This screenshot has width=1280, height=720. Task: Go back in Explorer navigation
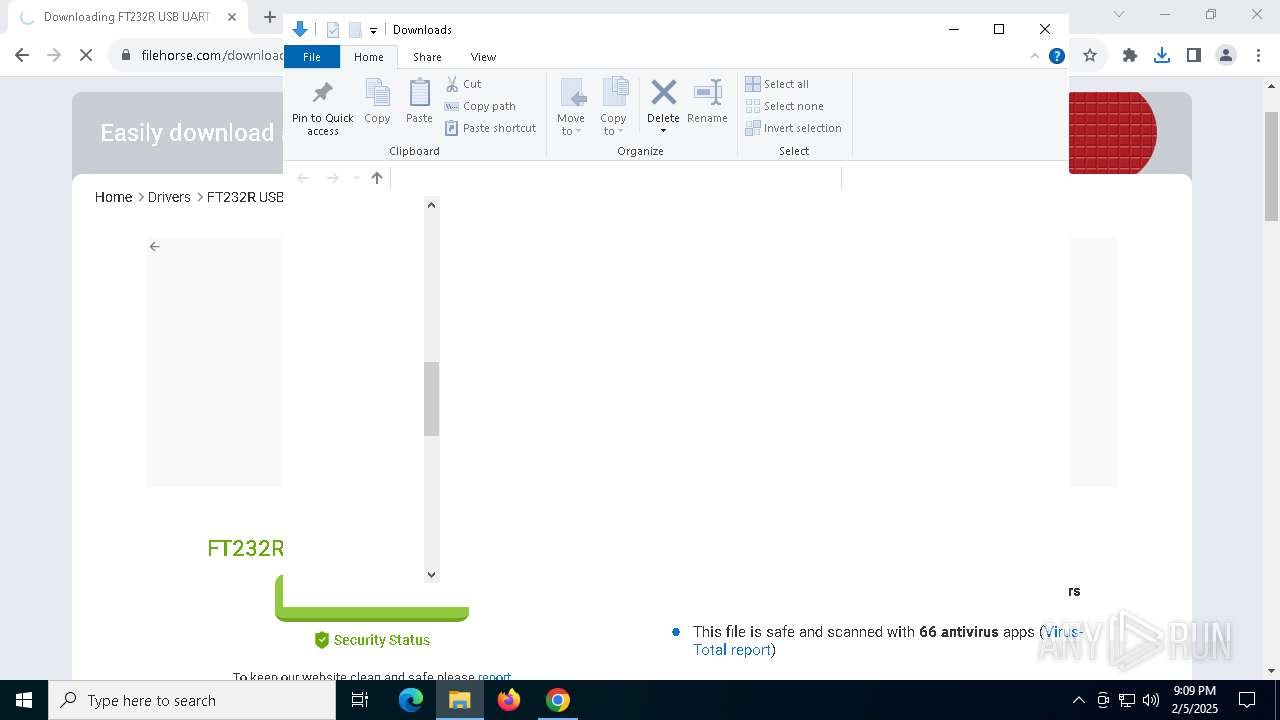coord(303,178)
